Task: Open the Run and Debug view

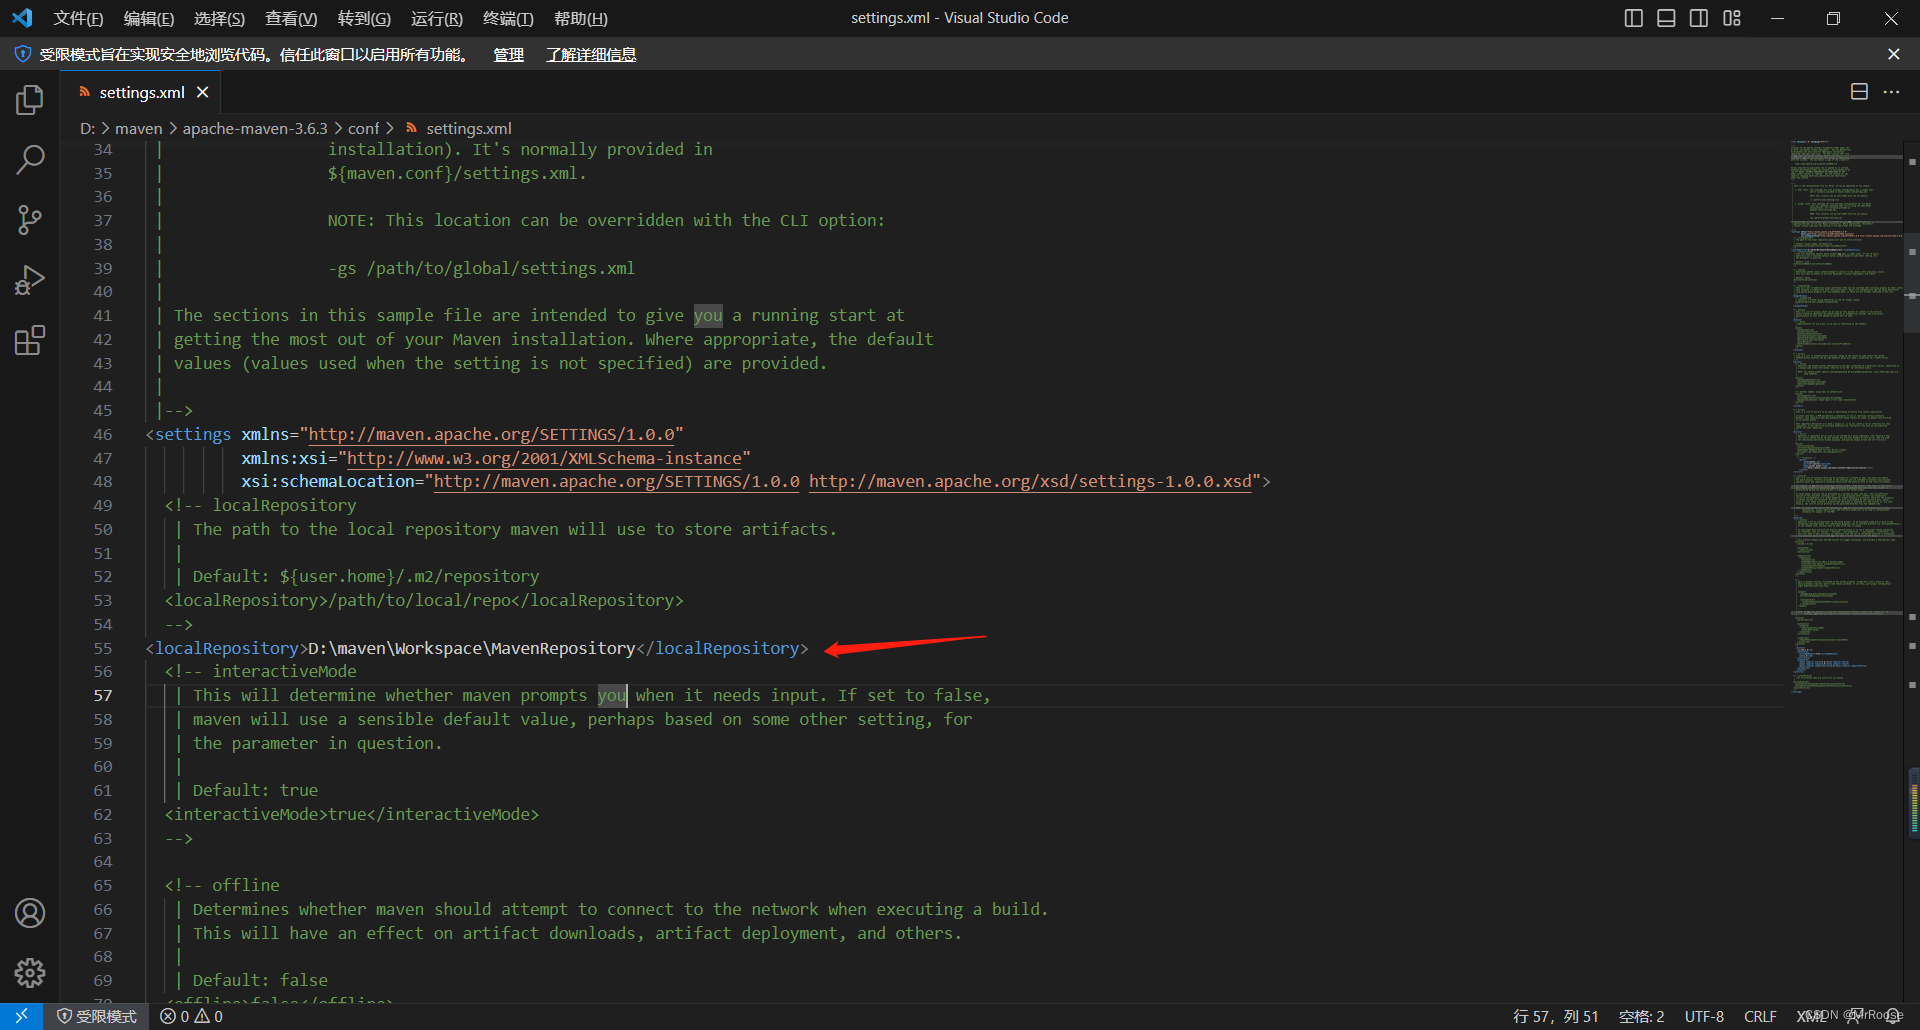Action: [x=30, y=281]
